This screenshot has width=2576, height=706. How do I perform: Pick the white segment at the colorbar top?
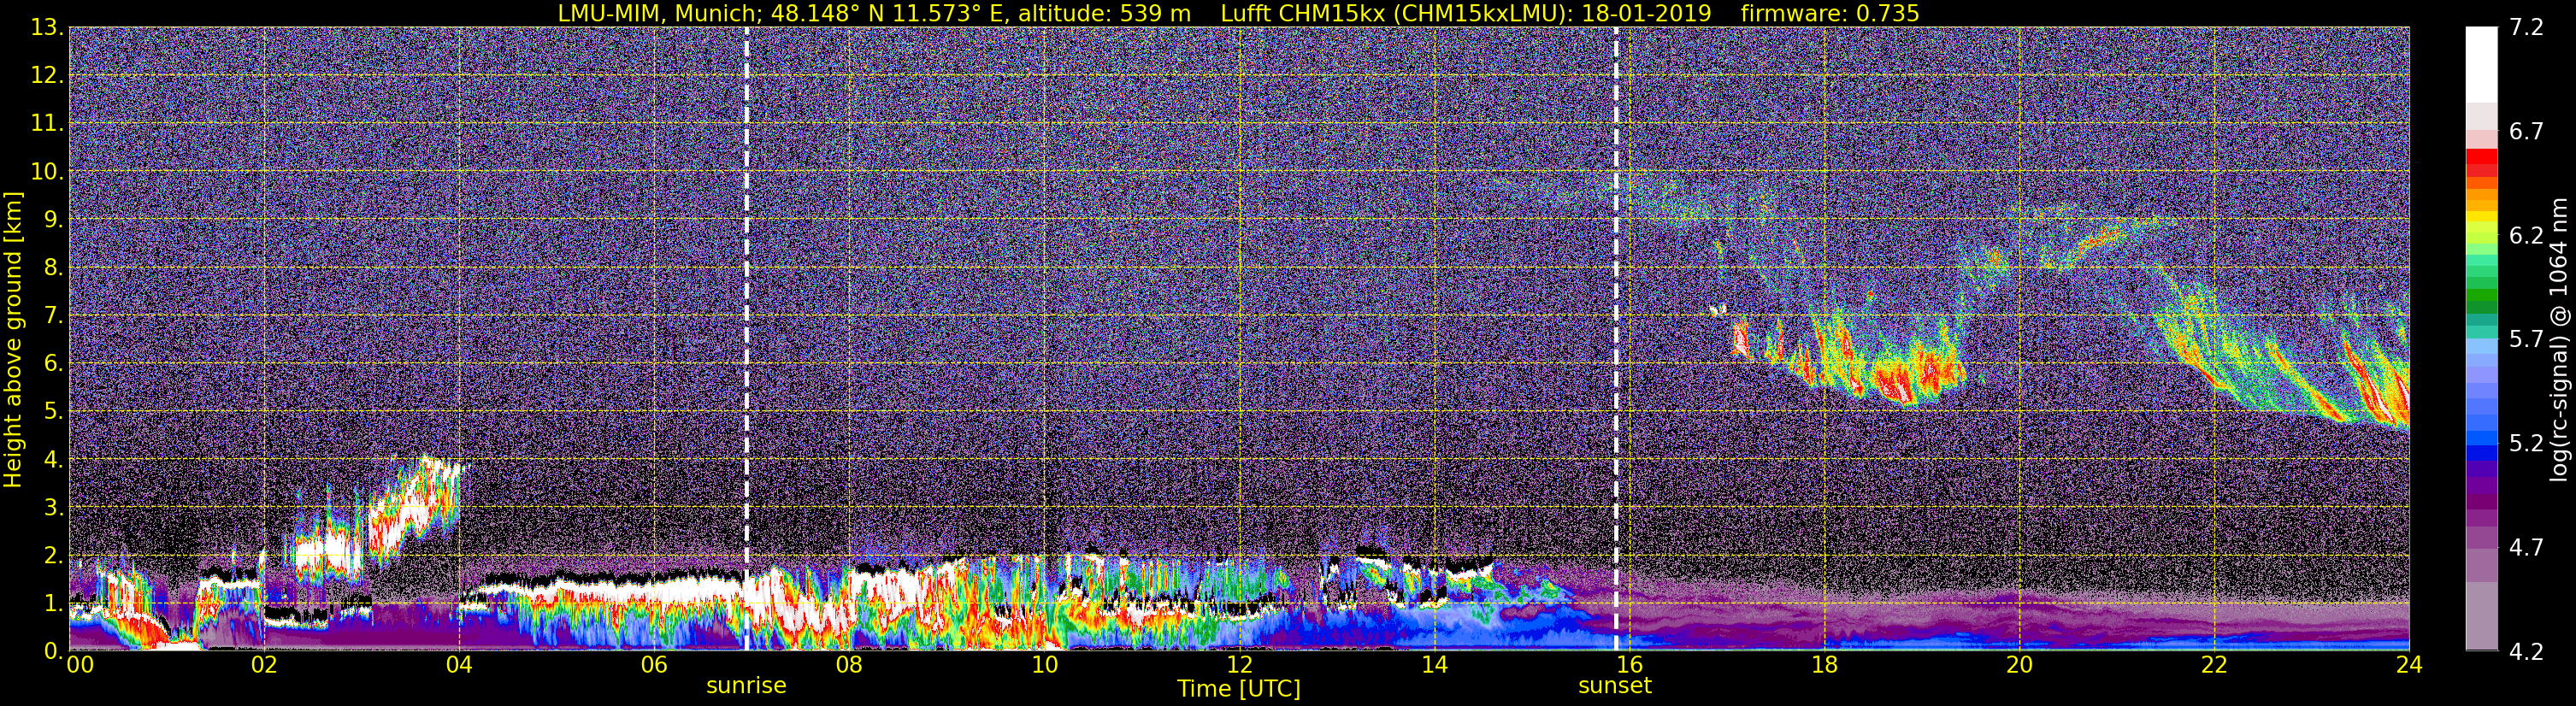[2481, 65]
